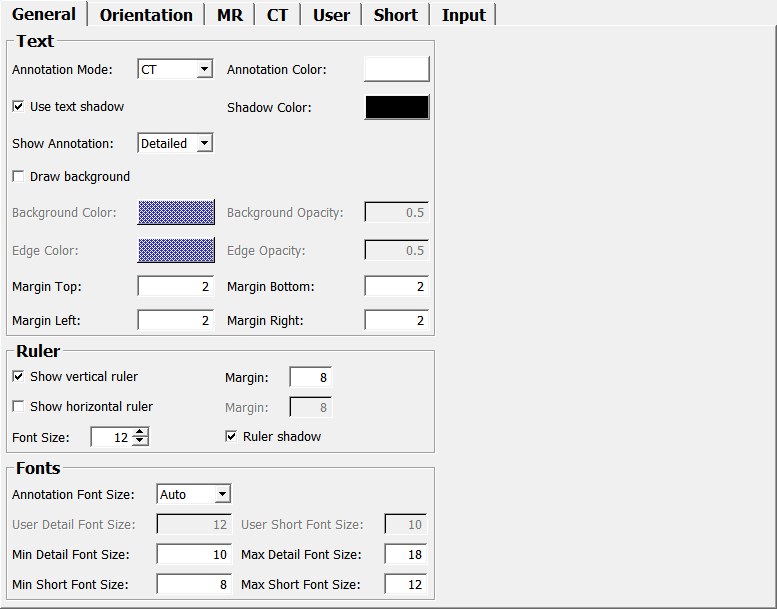Click the vertical ruler Margin field

tap(310, 377)
